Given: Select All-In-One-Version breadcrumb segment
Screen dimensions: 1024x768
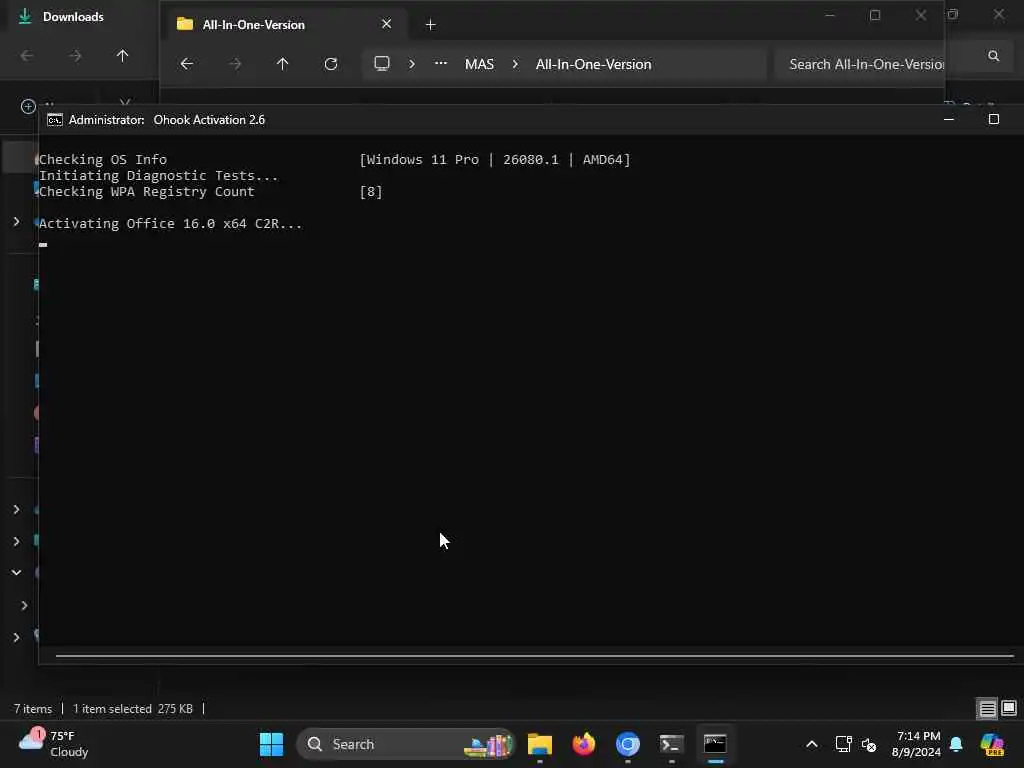Looking at the screenshot, I should (x=594, y=64).
